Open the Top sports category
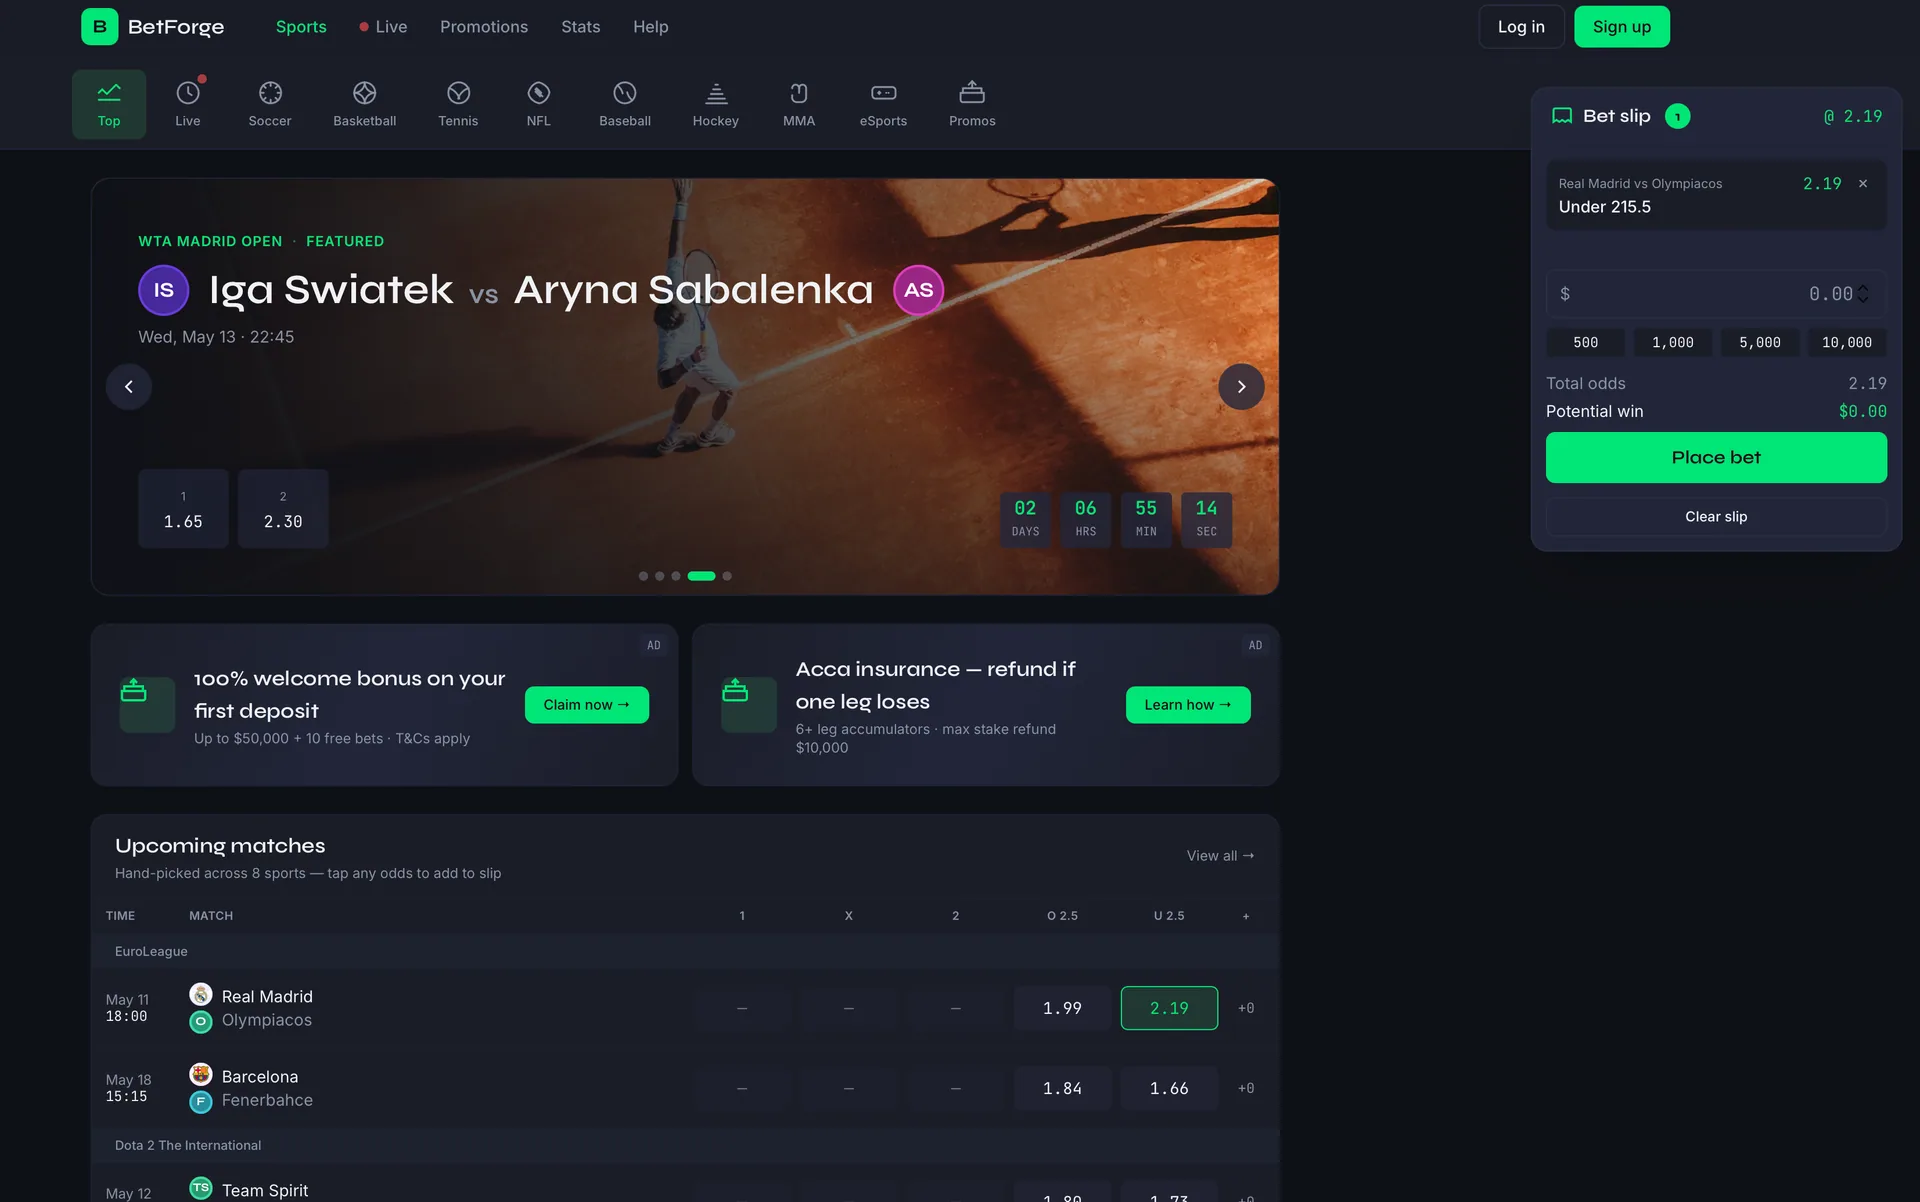This screenshot has width=1920, height=1202. (109, 104)
